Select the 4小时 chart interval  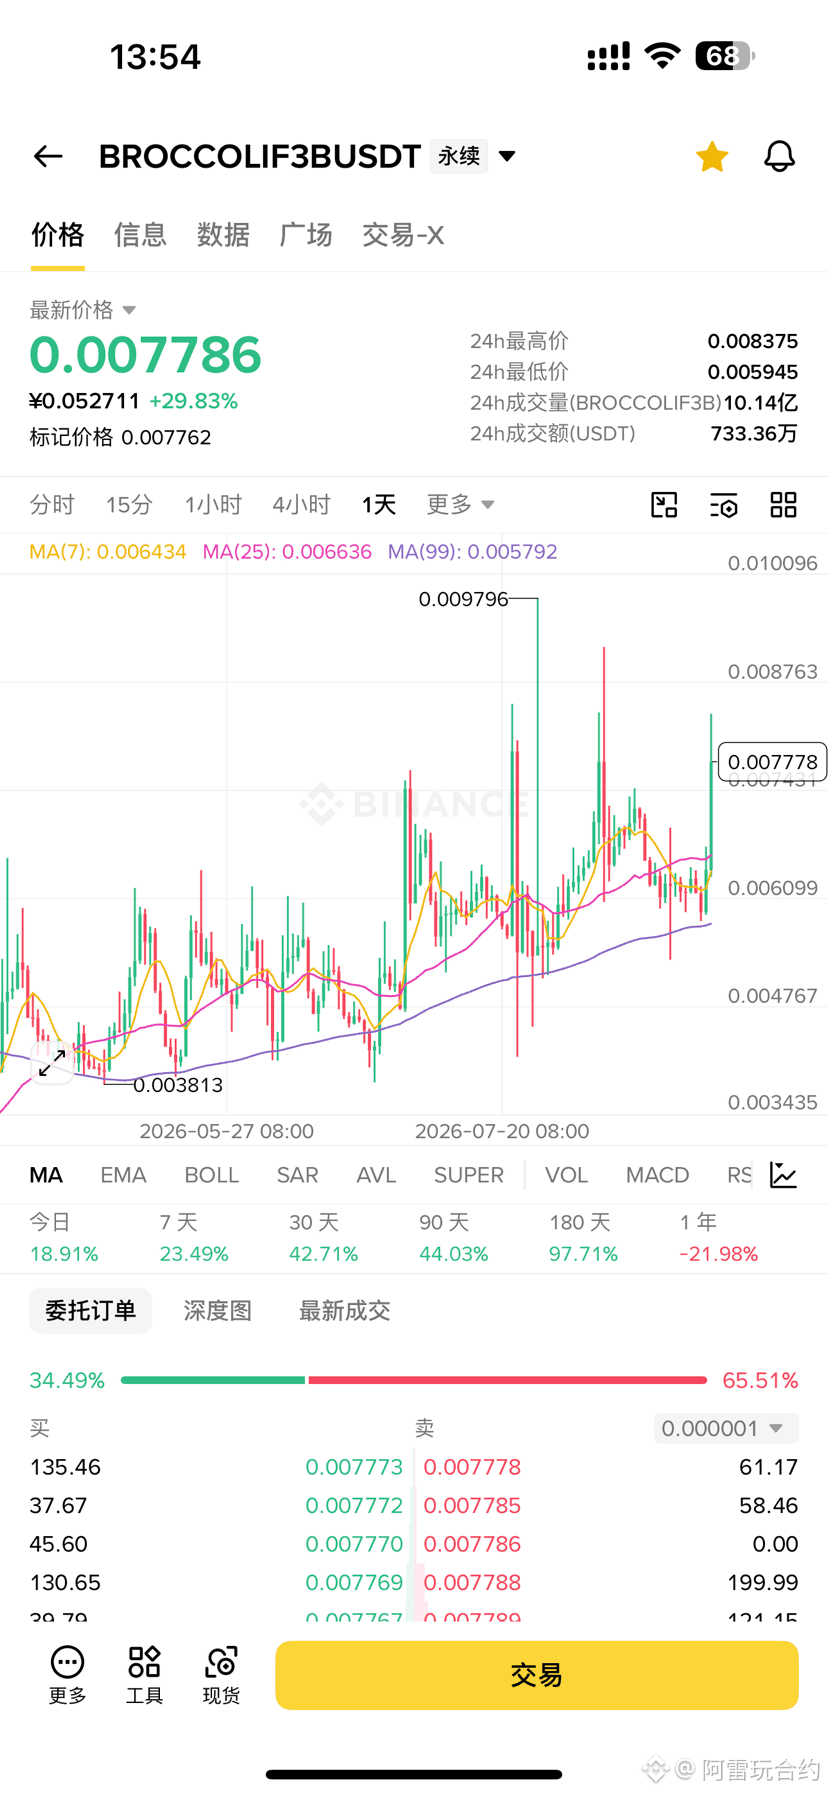click(x=301, y=504)
